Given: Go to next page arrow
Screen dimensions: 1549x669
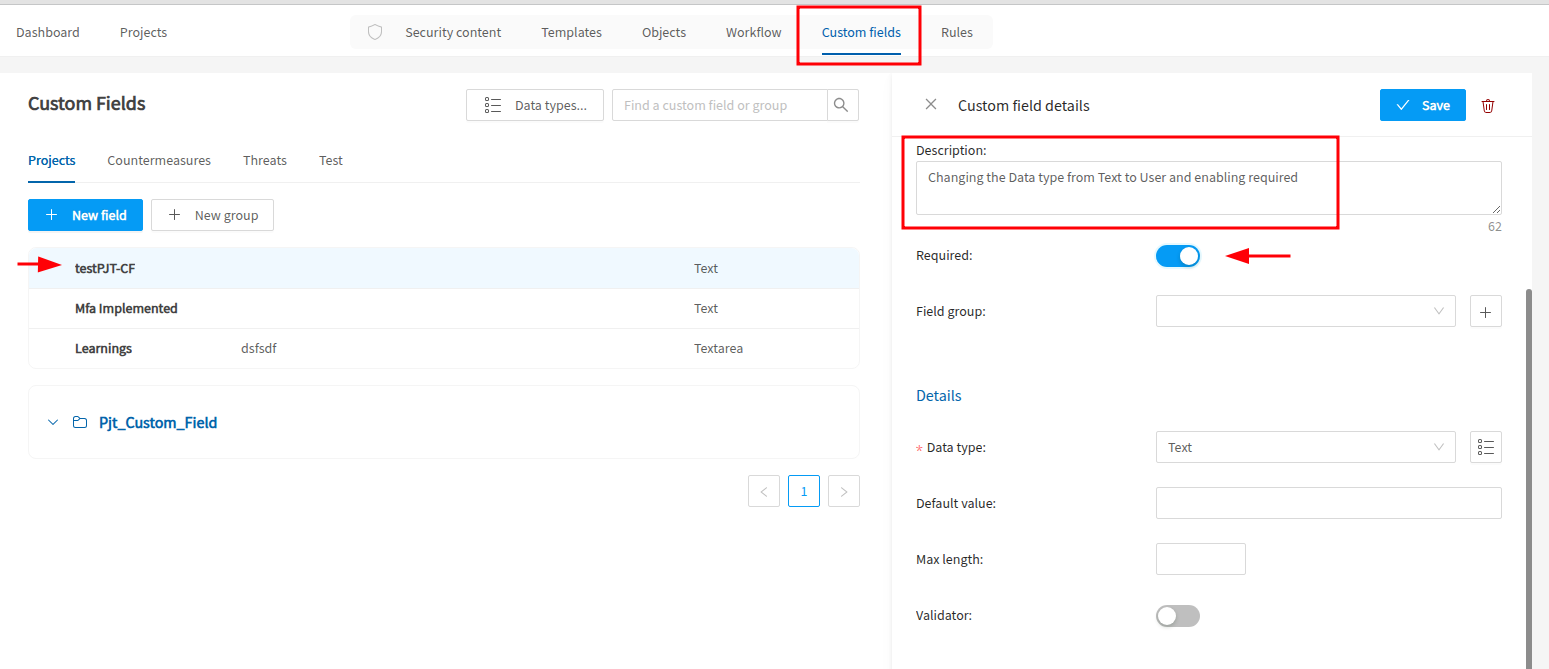Looking at the screenshot, I should point(844,491).
